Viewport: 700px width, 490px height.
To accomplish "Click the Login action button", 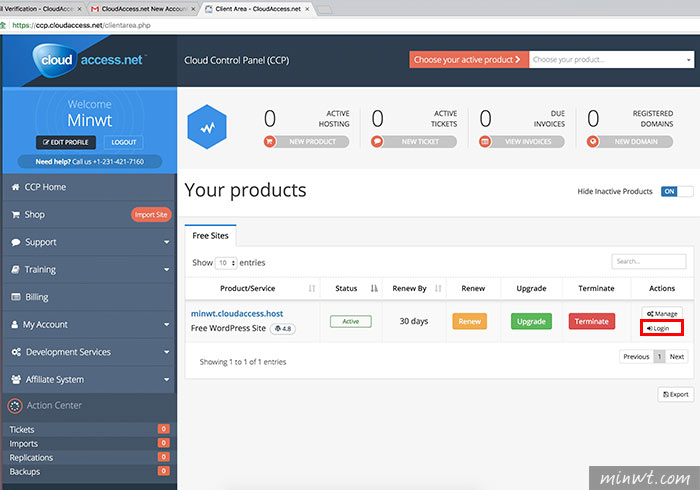I will click(662, 328).
